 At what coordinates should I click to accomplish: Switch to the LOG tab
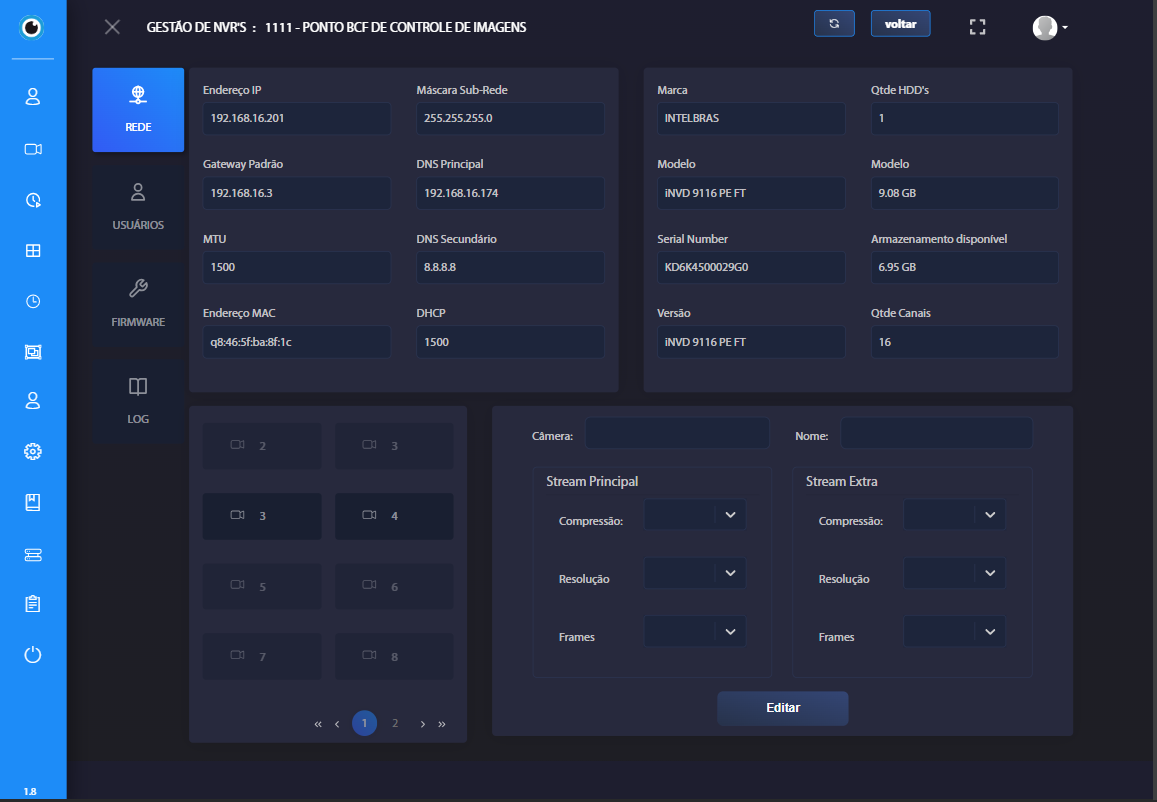[138, 401]
